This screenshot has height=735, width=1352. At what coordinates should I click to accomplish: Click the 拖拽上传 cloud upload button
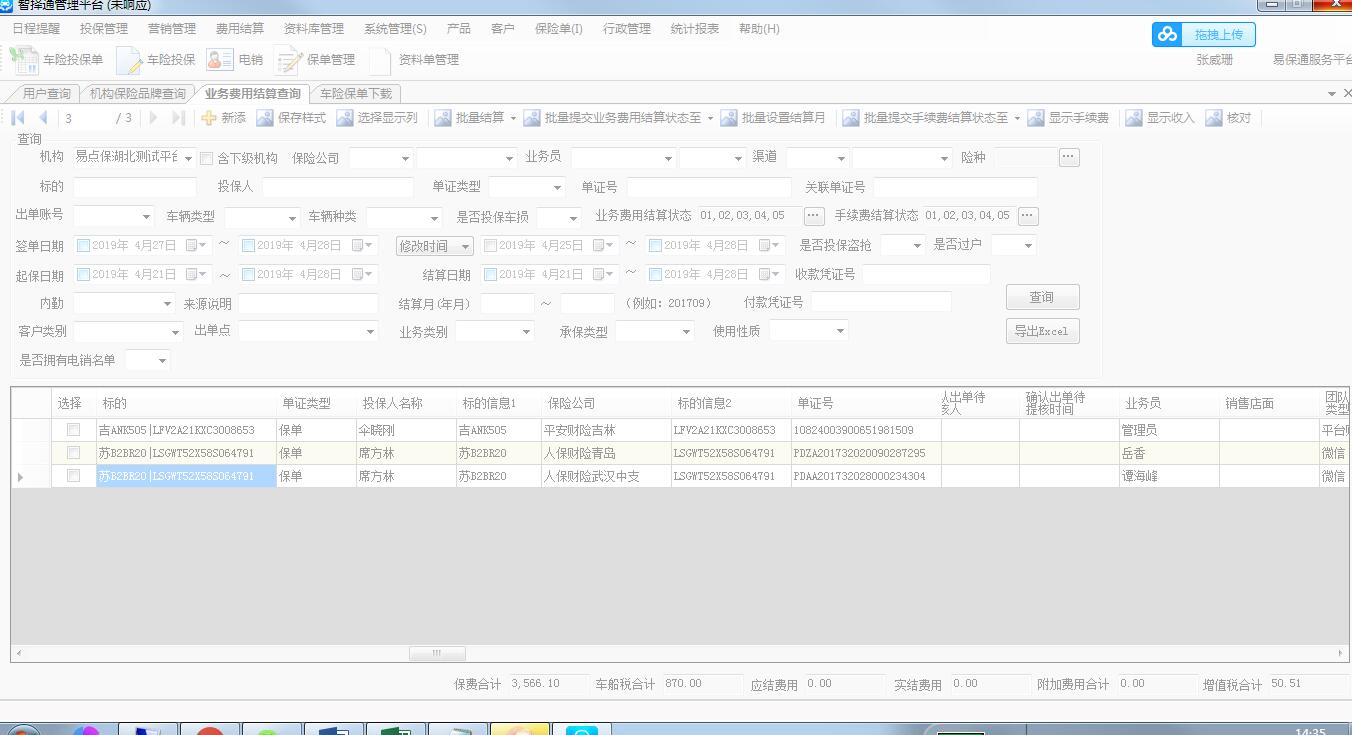click(1203, 35)
